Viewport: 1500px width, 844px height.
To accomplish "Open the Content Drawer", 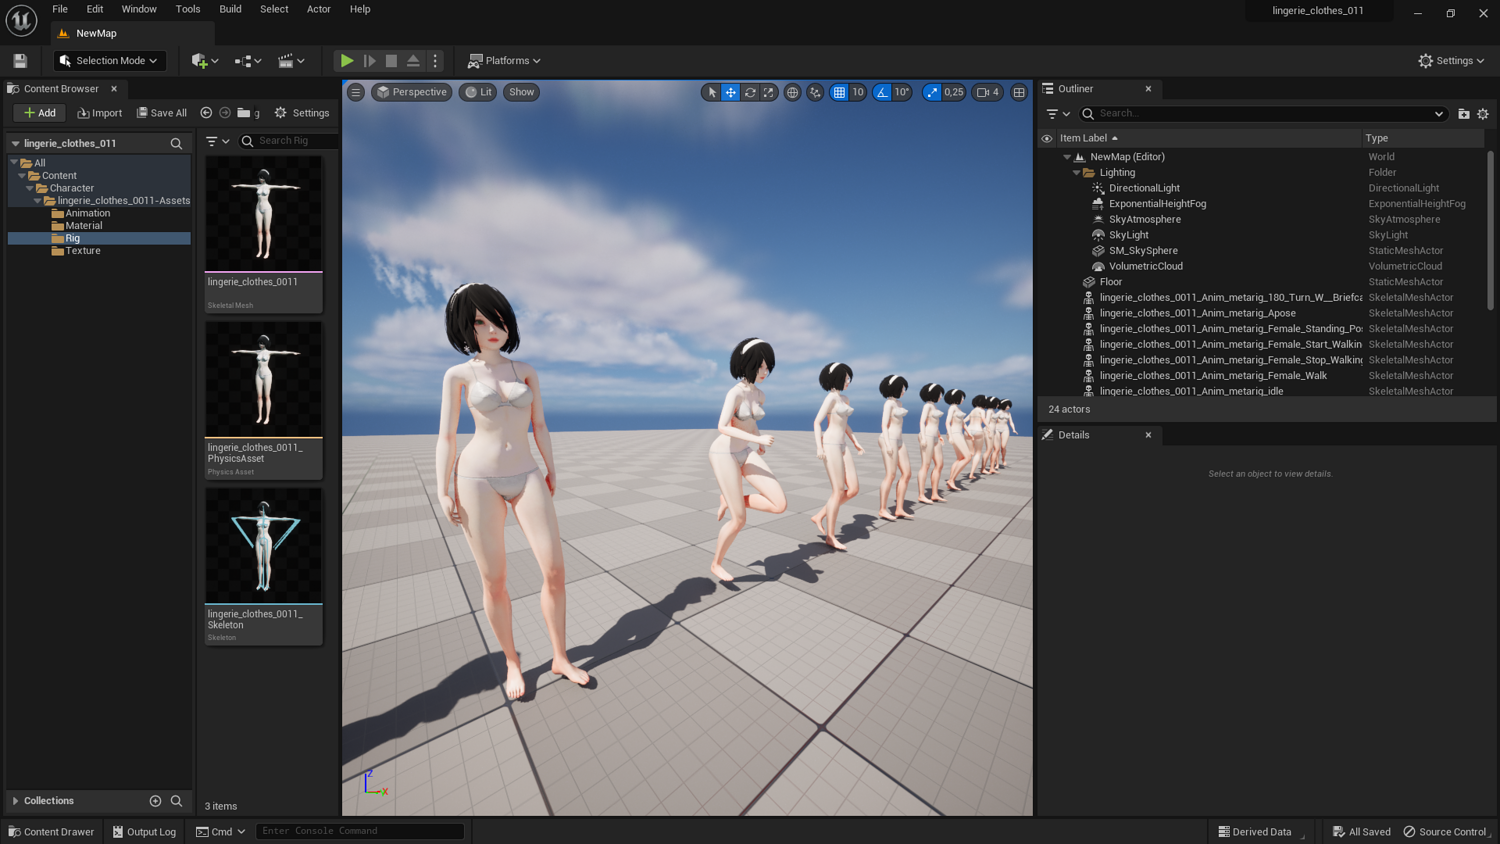I will click(x=51, y=832).
